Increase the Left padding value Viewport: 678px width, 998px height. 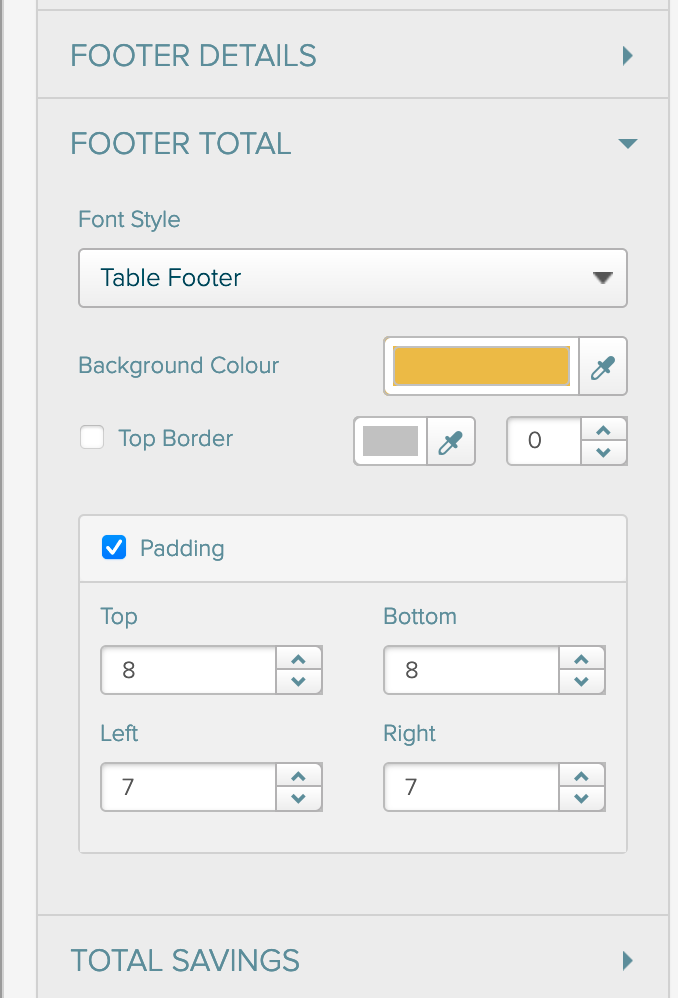click(x=299, y=777)
